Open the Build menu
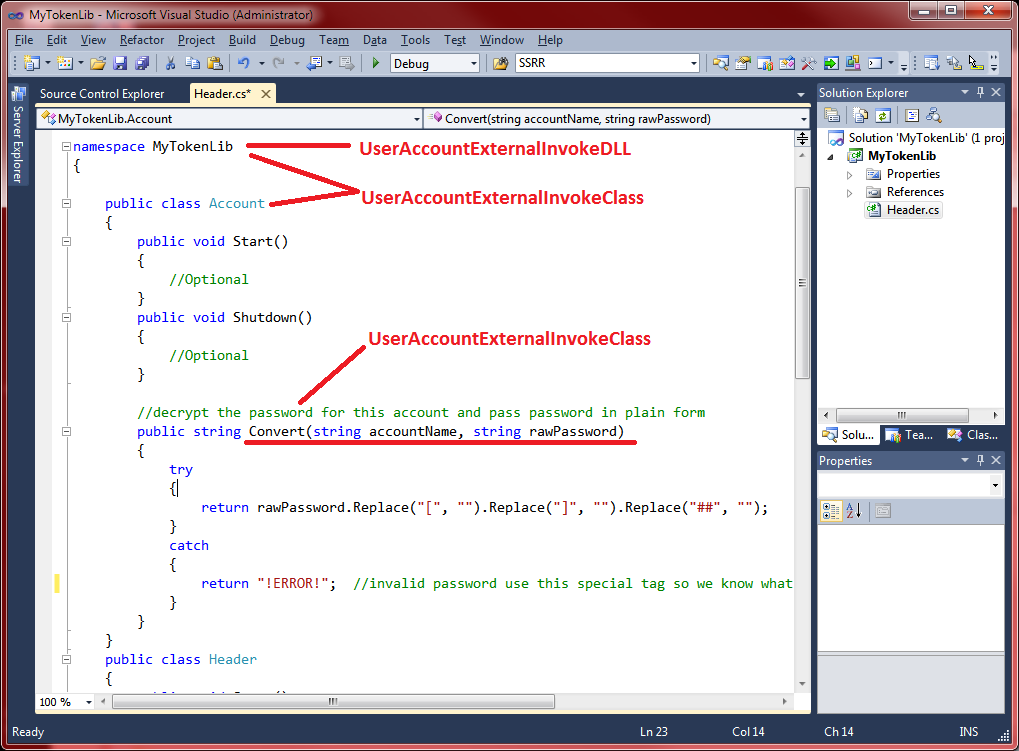 click(242, 40)
